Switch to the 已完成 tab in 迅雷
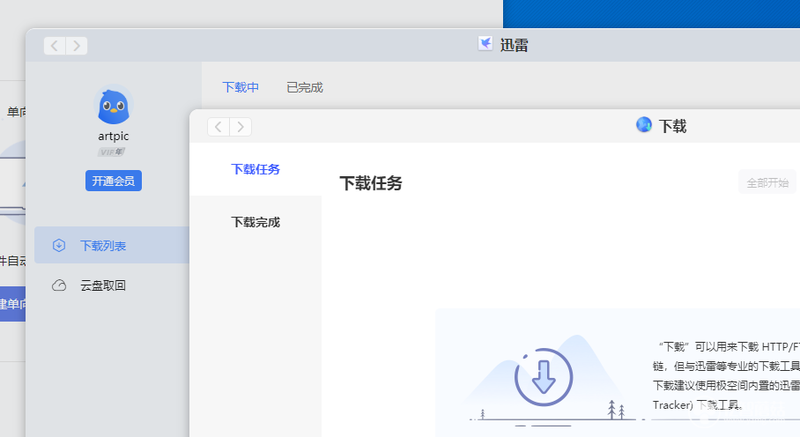Viewport: 800px width, 437px height. point(305,88)
